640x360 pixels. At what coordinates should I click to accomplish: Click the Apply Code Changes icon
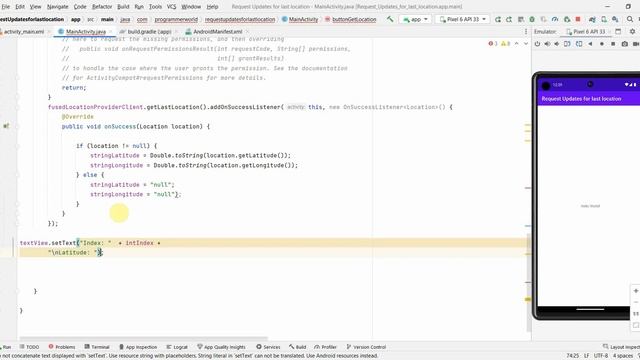pos(521,19)
